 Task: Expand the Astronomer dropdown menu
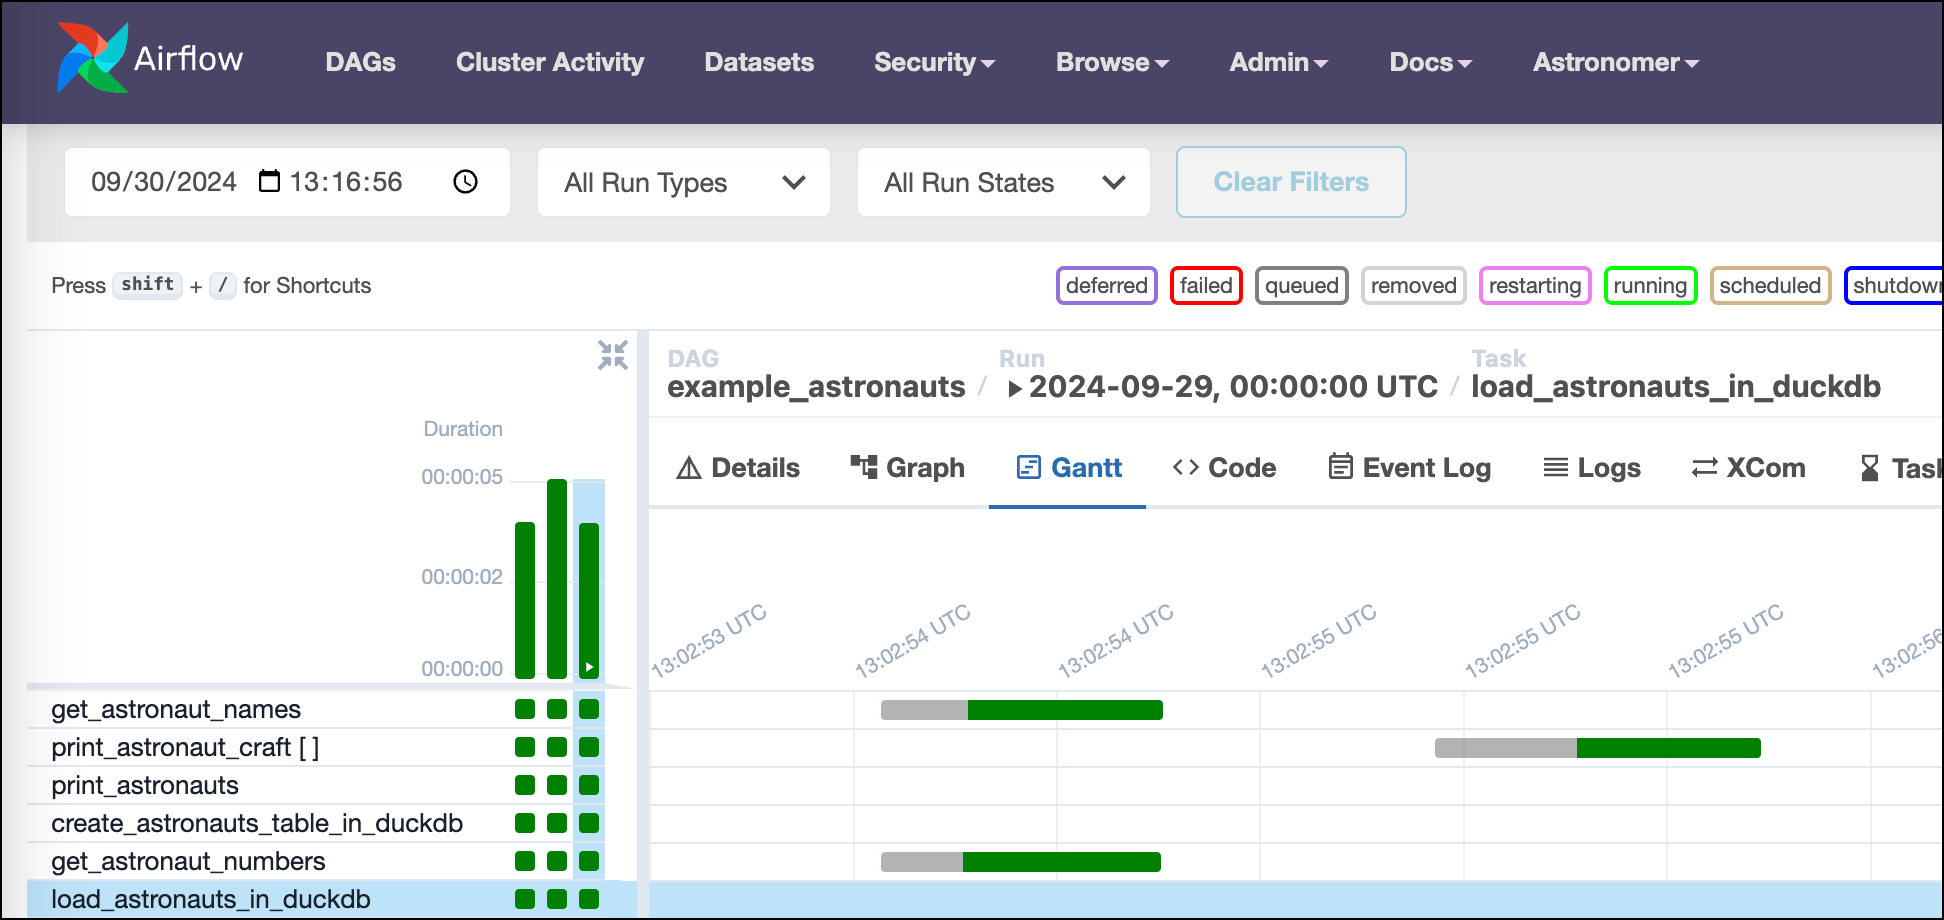[x=1616, y=62]
